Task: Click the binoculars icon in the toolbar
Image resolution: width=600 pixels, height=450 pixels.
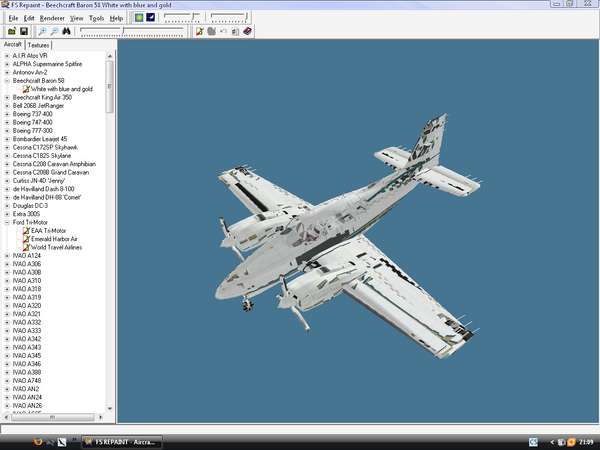Action: [x=67, y=31]
